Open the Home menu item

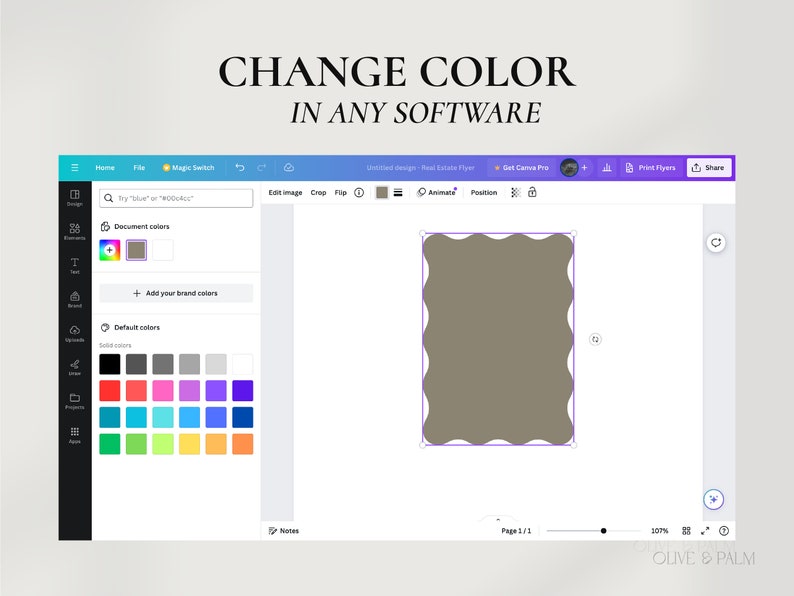tap(105, 168)
